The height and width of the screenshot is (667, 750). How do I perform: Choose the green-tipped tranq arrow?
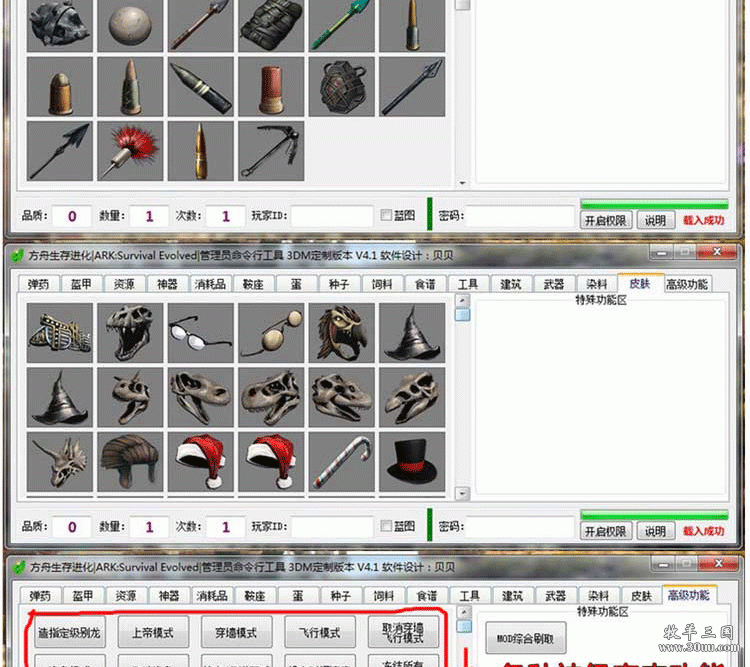[342, 25]
